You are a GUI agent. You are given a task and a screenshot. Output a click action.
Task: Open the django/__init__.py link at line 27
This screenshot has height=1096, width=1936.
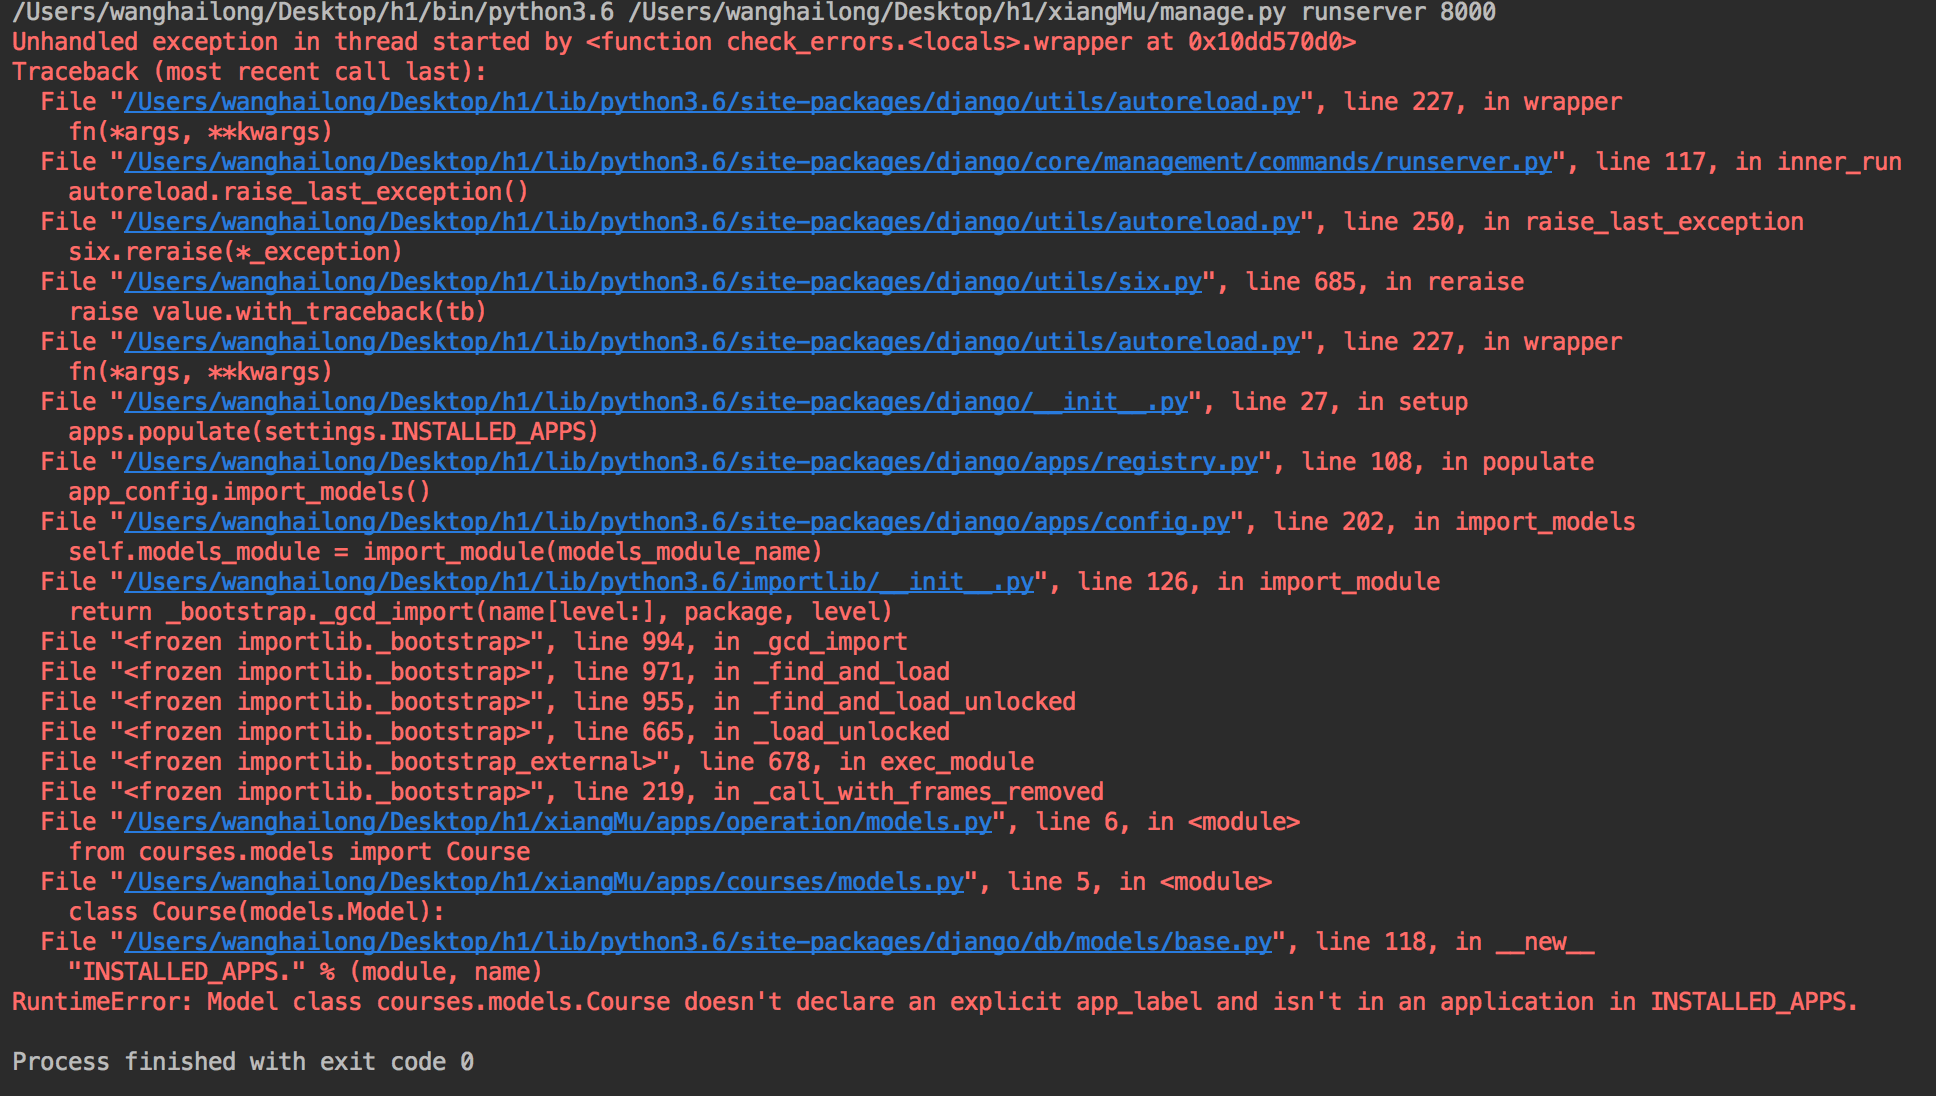[x=656, y=402]
